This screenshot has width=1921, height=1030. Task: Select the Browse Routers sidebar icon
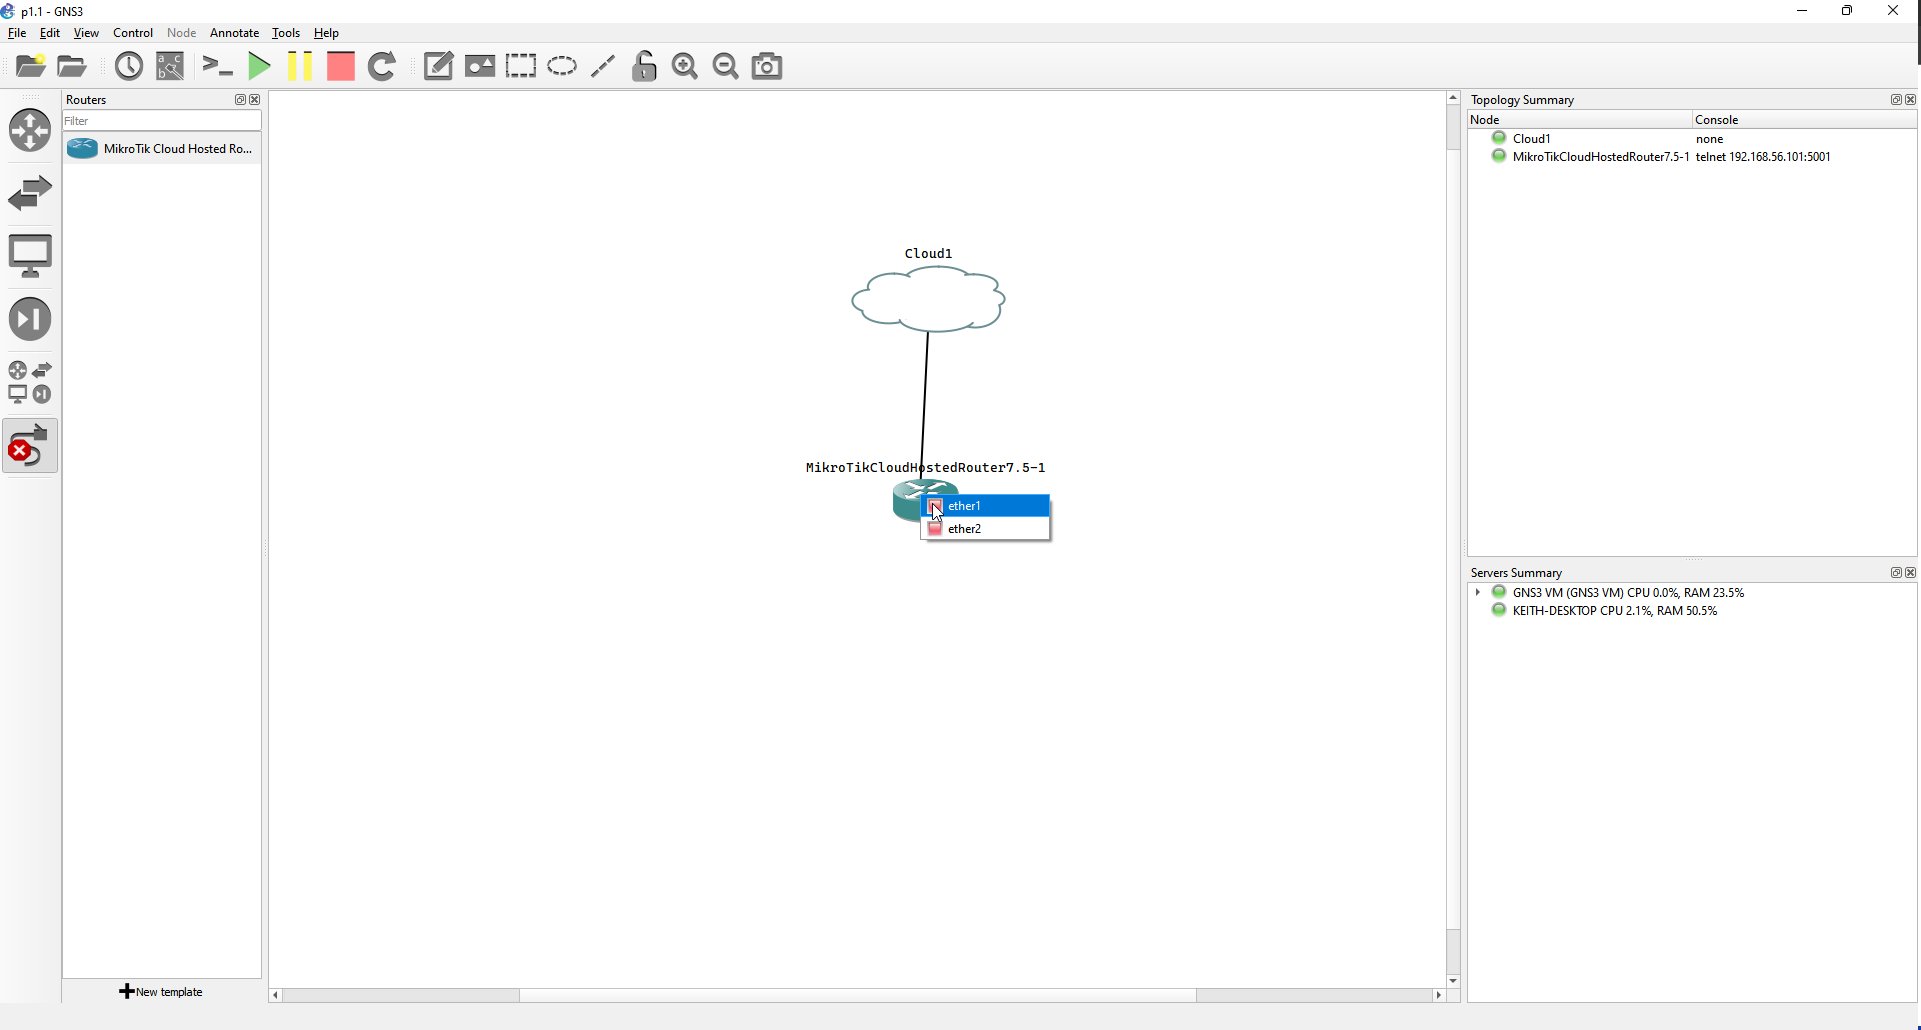click(31, 130)
